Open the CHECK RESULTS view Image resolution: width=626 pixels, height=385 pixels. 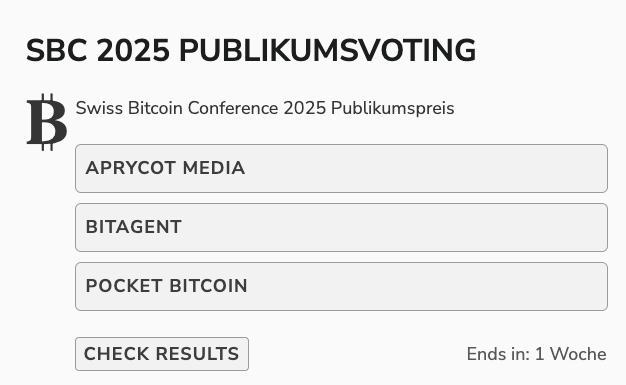pos(162,354)
